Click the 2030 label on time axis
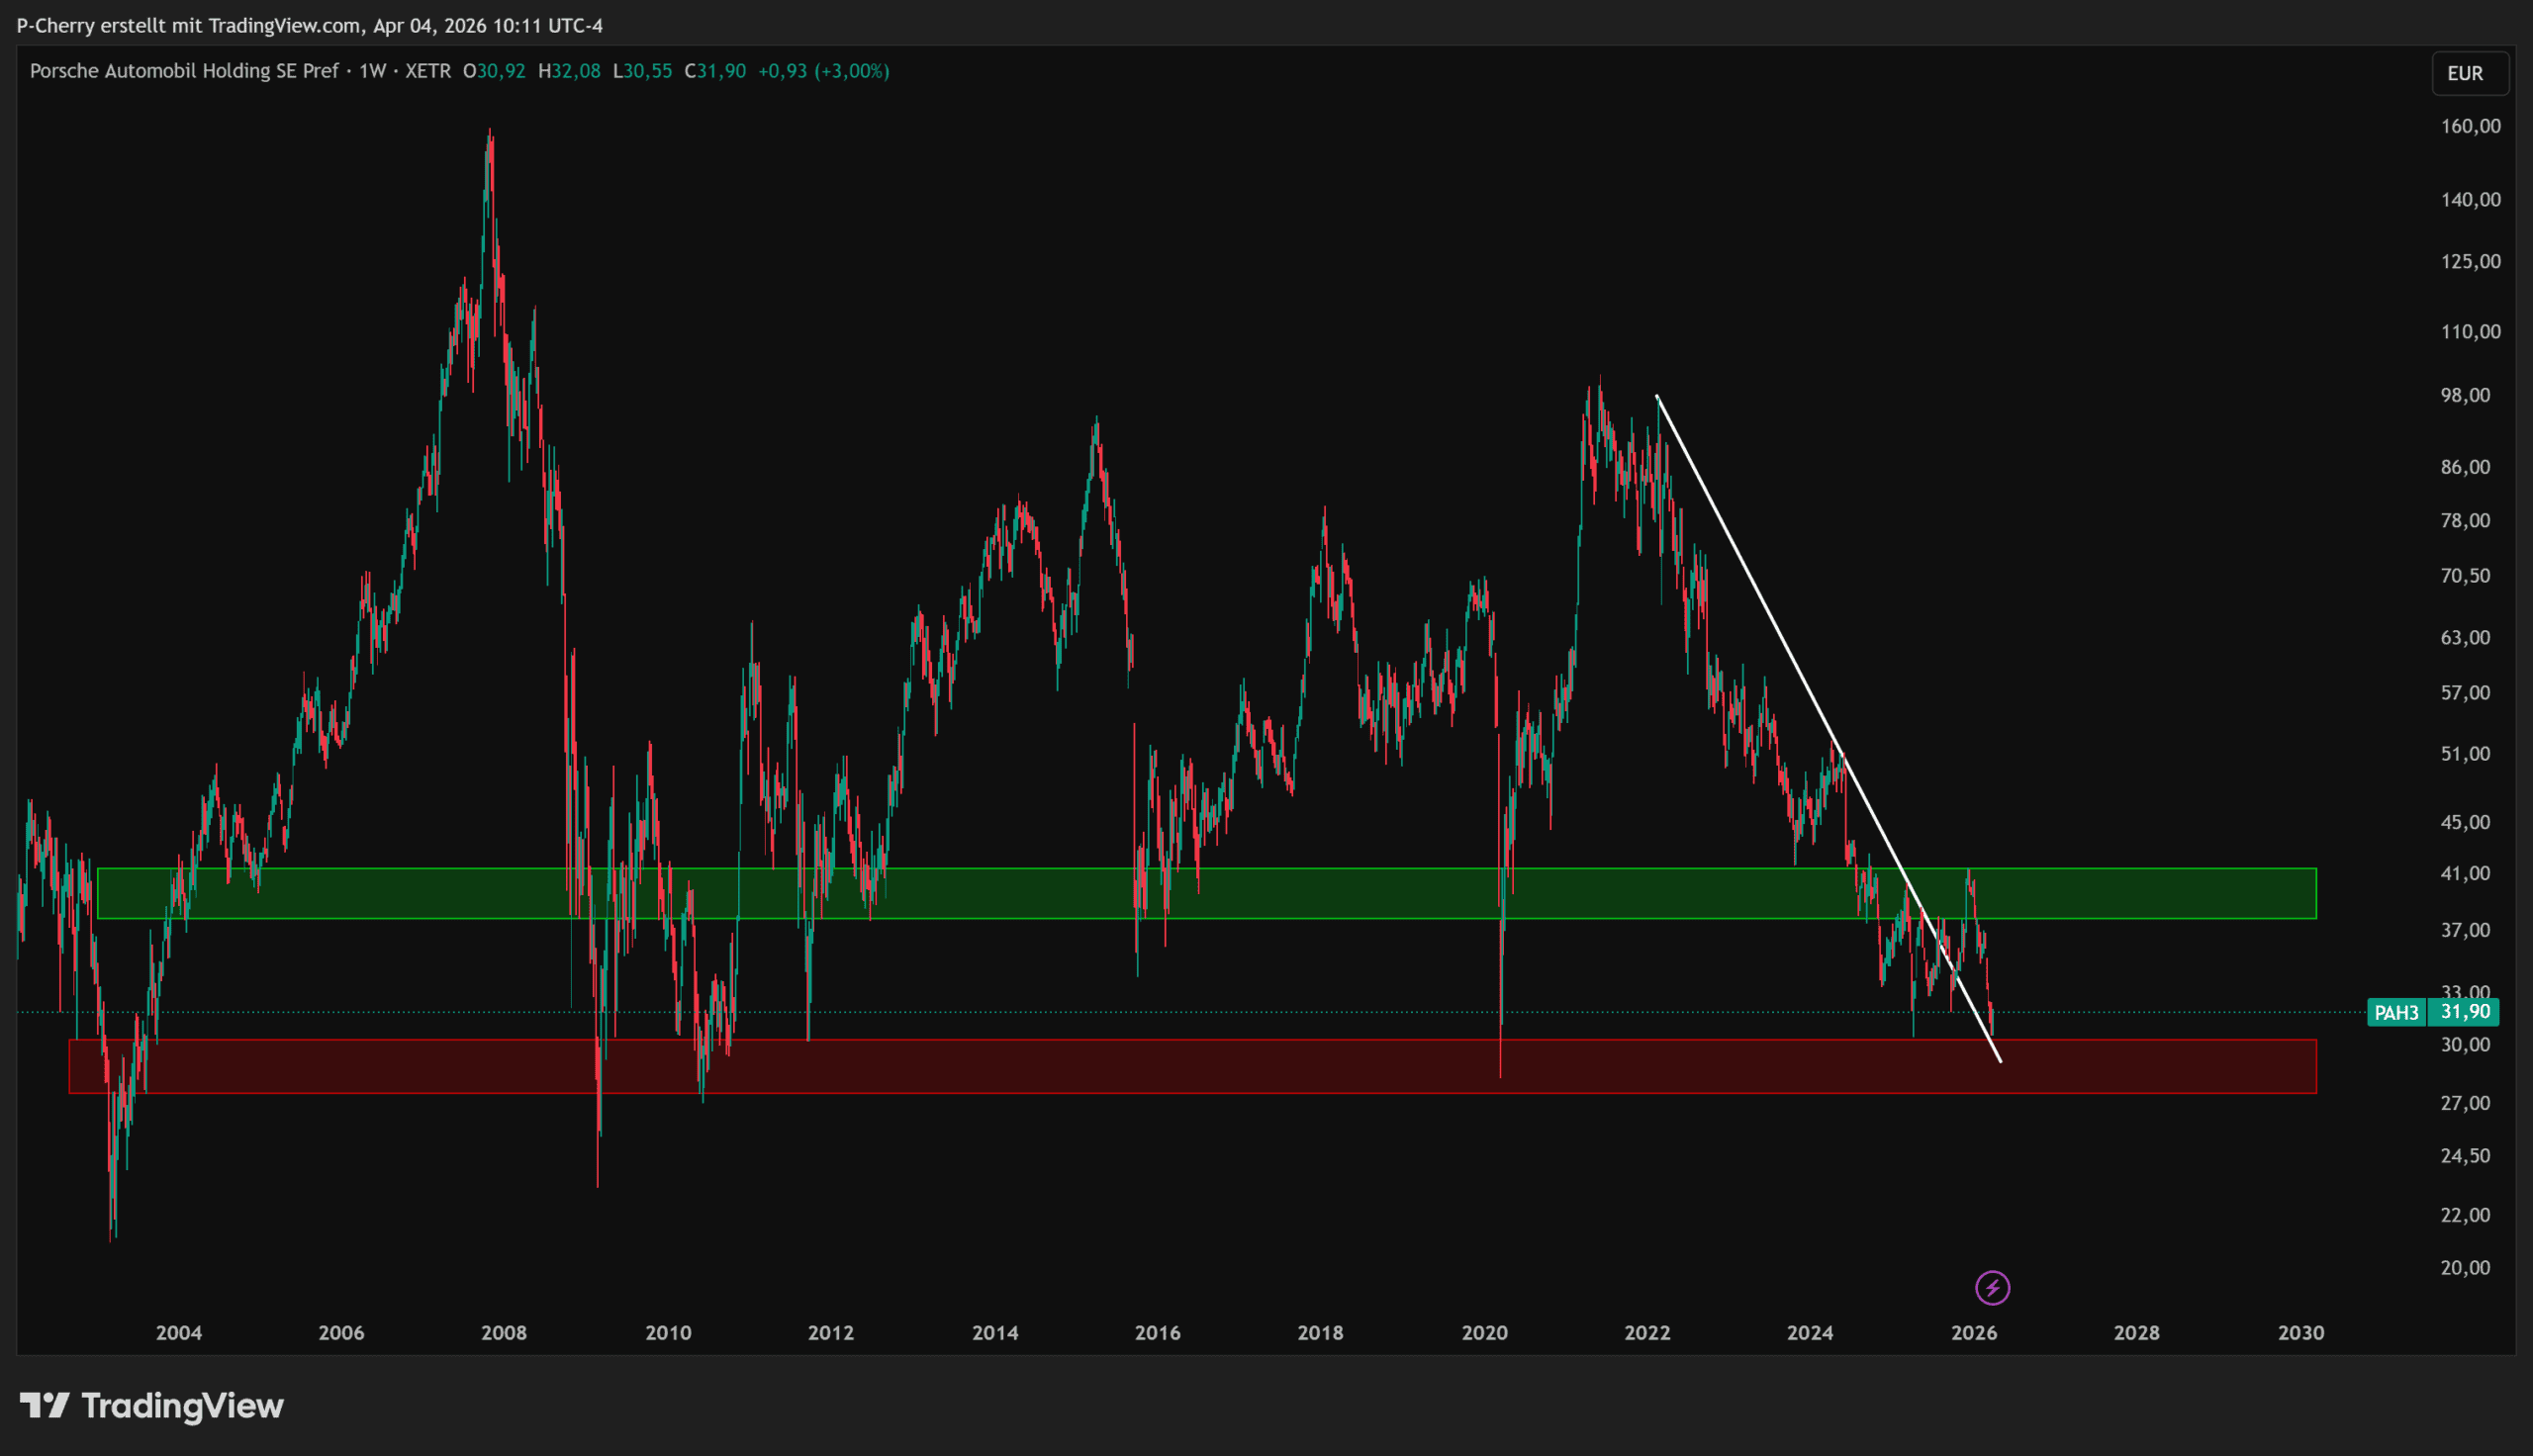Screen dimensions: 2533x1456 [2300, 1333]
